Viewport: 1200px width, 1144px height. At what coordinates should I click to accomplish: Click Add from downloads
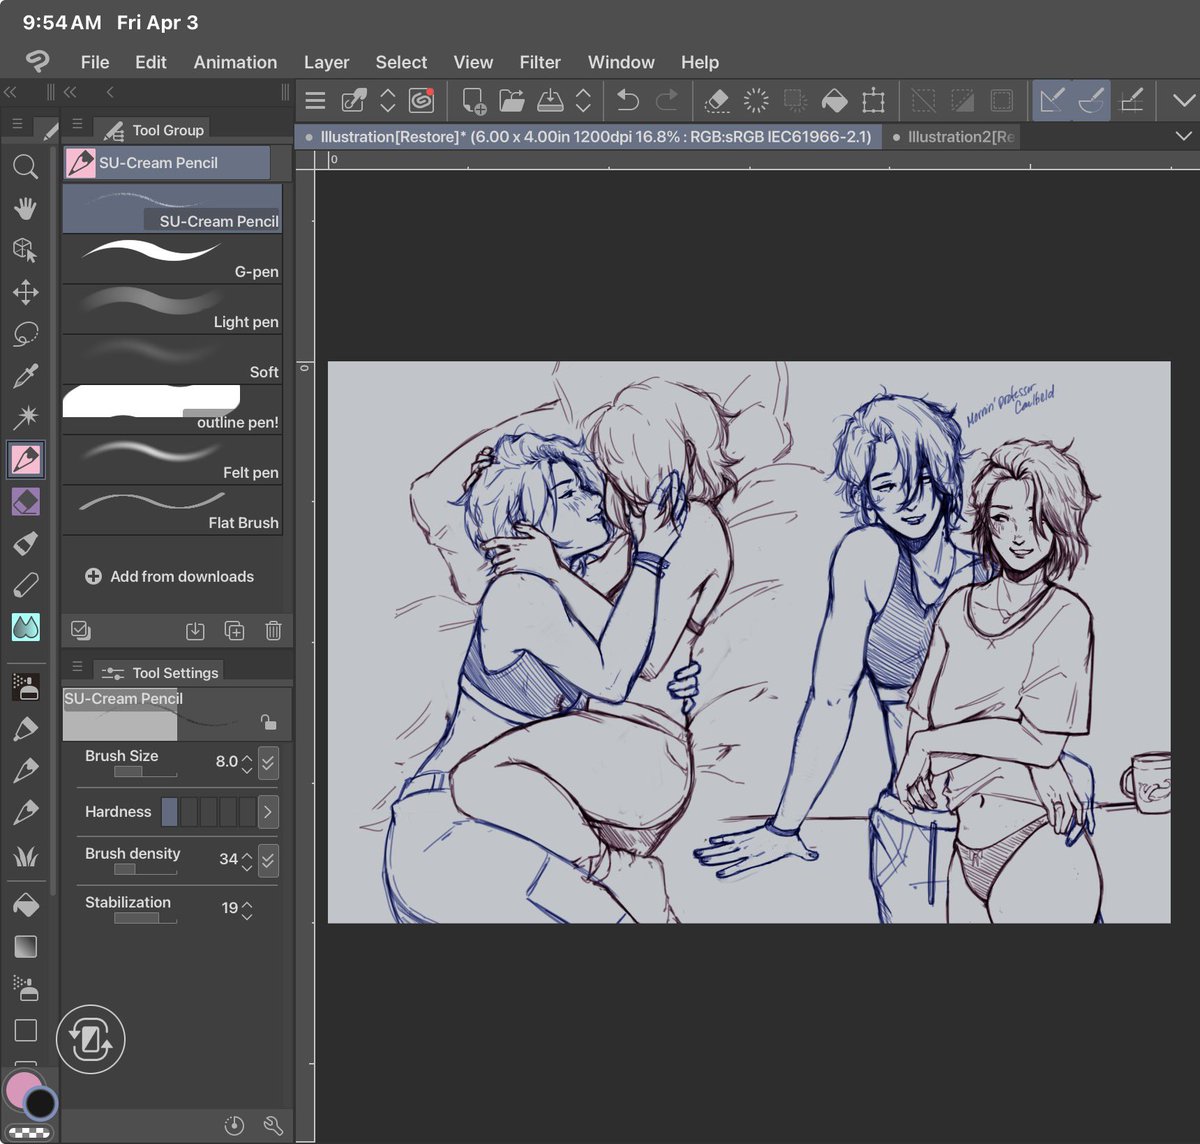pyautogui.click(x=170, y=577)
